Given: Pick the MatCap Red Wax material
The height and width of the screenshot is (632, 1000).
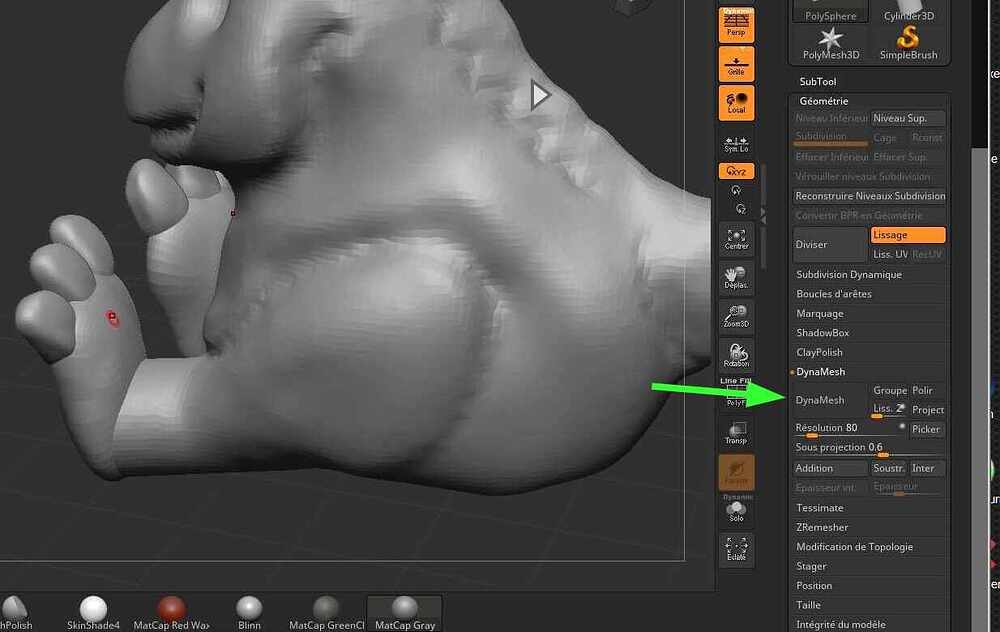Looking at the screenshot, I should (172, 614).
